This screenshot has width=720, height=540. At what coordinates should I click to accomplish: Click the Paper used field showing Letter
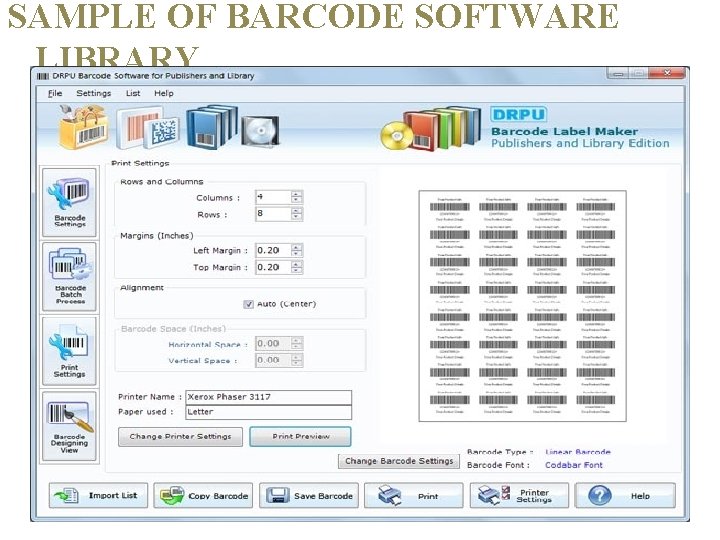pos(269,412)
